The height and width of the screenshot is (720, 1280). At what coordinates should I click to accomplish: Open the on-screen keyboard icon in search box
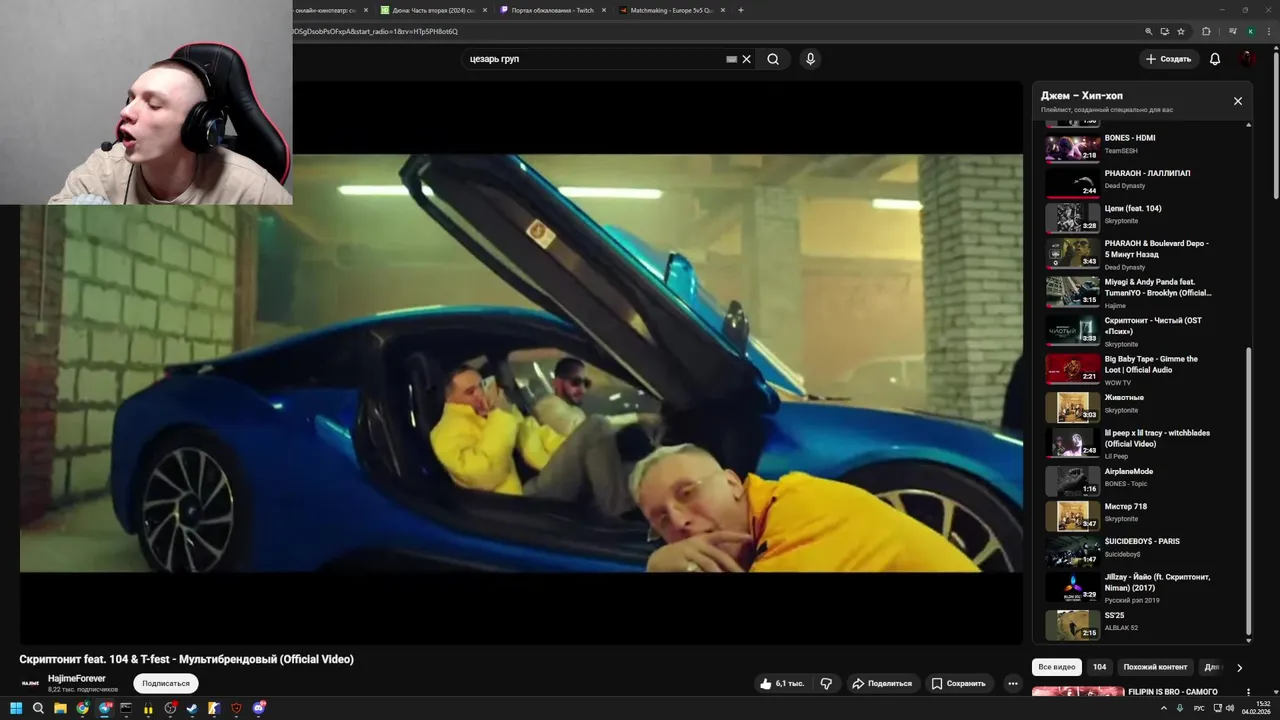(731, 59)
